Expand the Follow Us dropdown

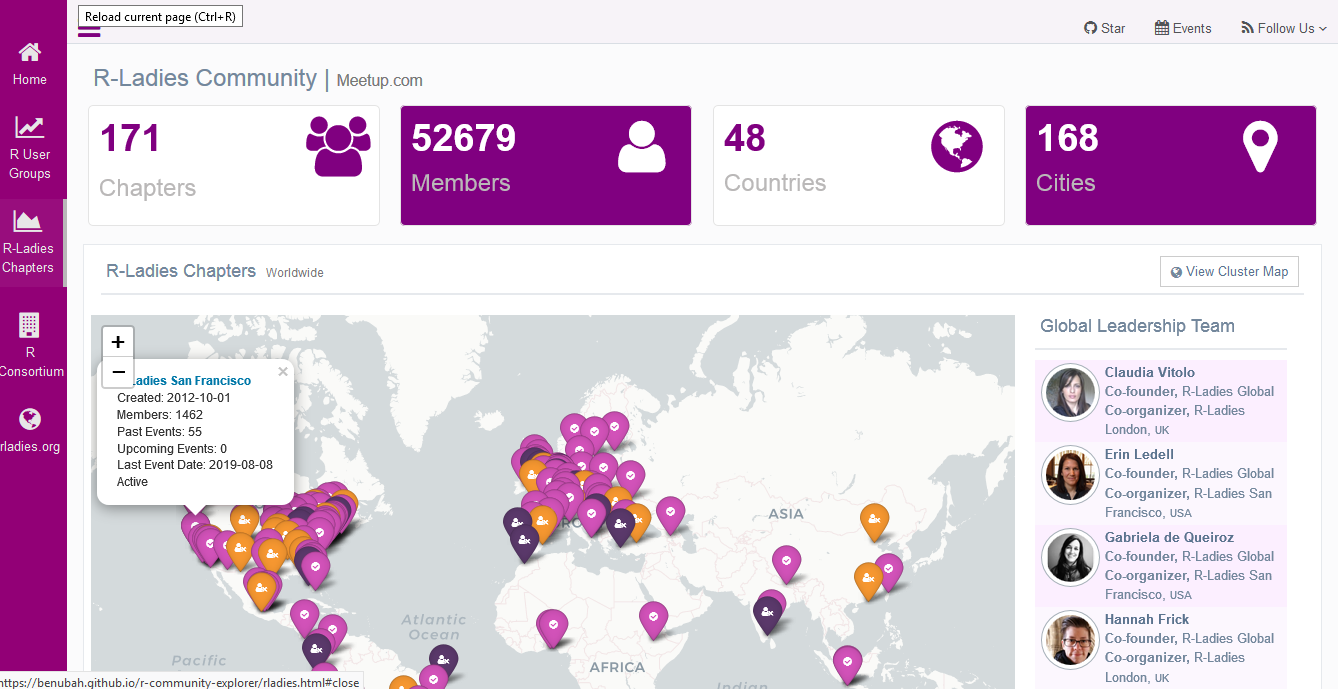[x=1284, y=28]
